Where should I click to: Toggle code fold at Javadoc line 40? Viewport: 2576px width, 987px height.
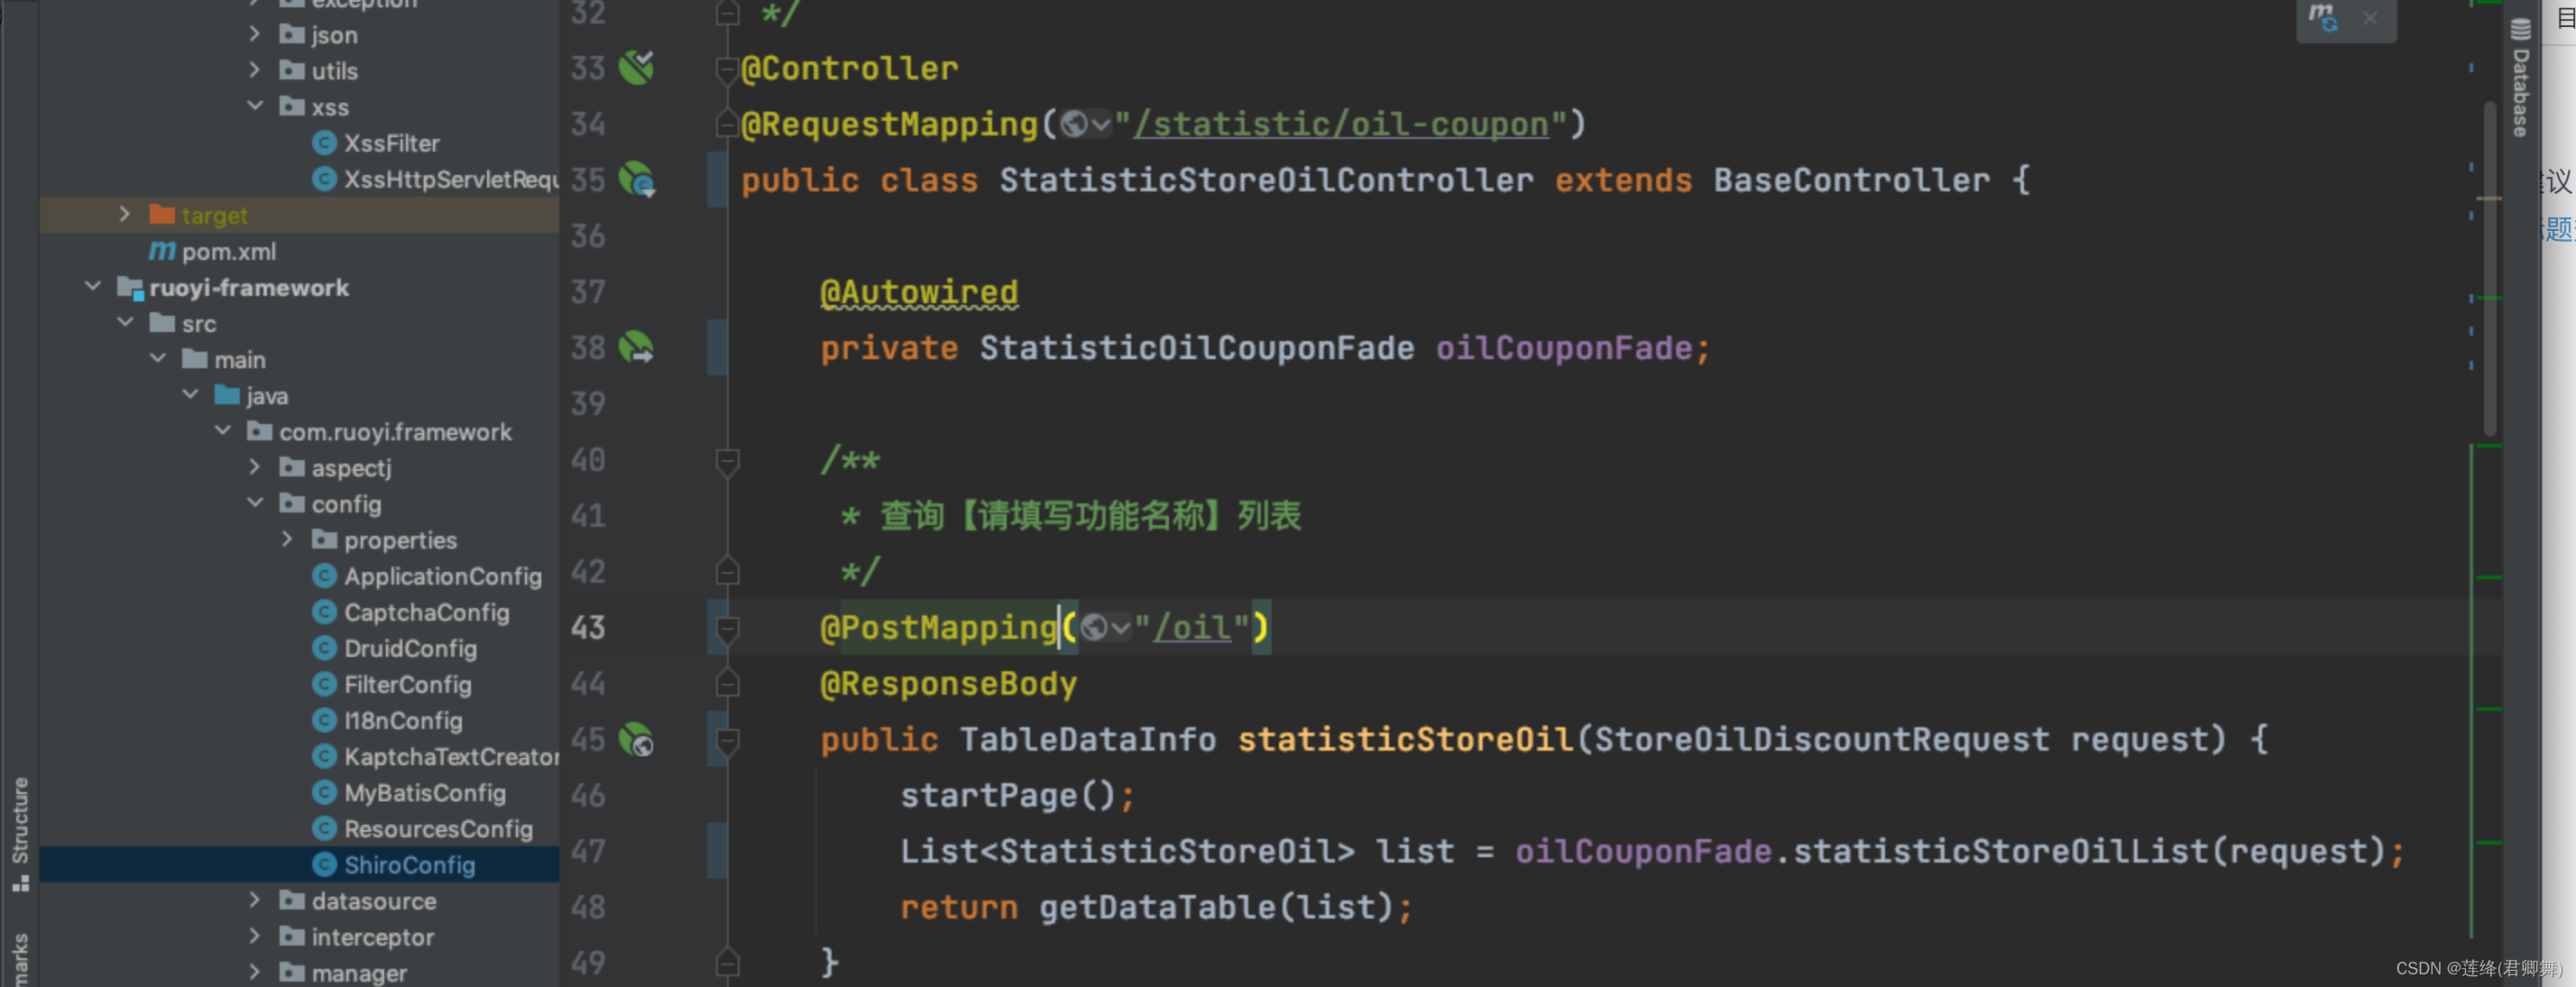click(727, 460)
